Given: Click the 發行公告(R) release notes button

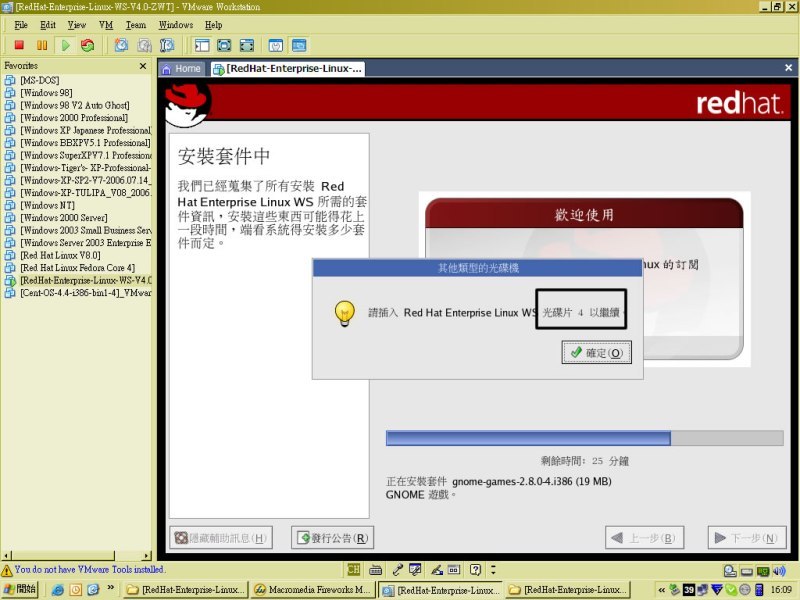Looking at the screenshot, I should [x=333, y=538].
